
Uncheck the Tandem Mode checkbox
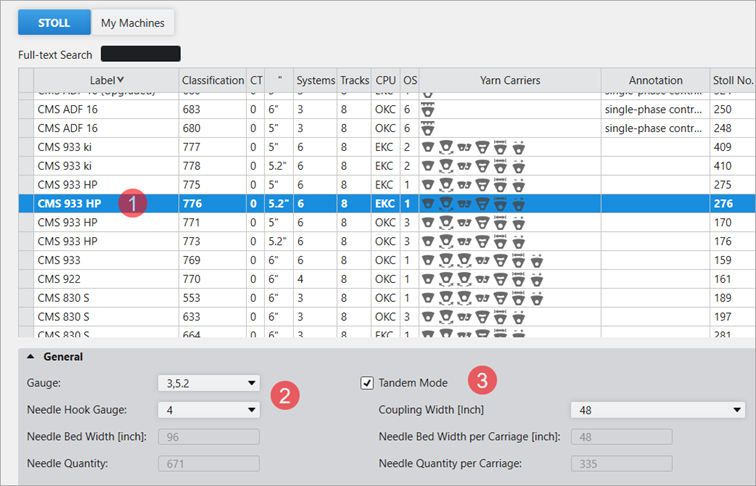(367, 383)
